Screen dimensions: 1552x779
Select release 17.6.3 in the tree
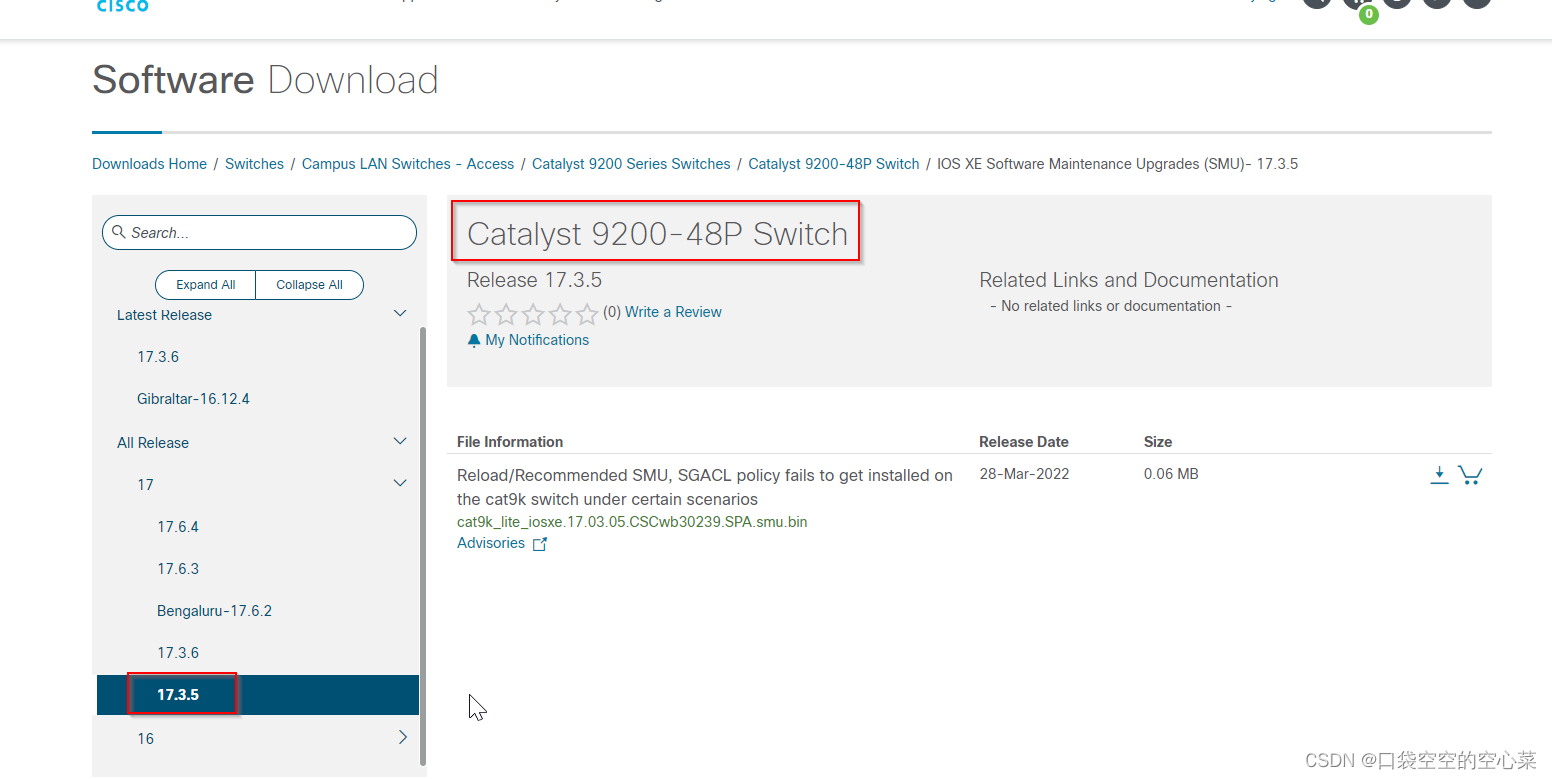178,569
